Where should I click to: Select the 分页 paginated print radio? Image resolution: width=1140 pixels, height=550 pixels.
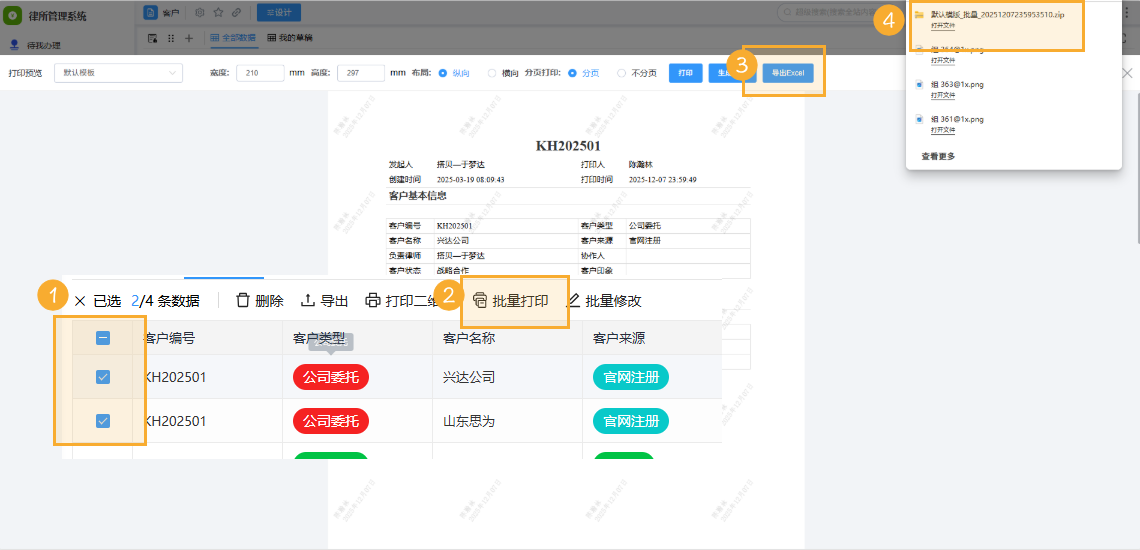pyautogui.click(x=572, y=73)
